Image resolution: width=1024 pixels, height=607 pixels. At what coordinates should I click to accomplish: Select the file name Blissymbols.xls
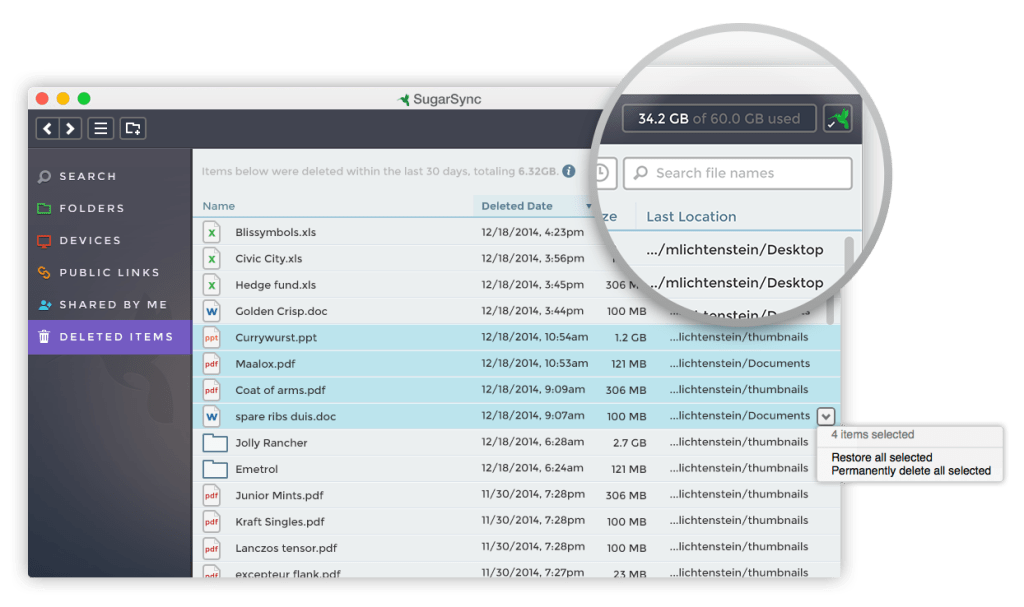coord(276,233)
